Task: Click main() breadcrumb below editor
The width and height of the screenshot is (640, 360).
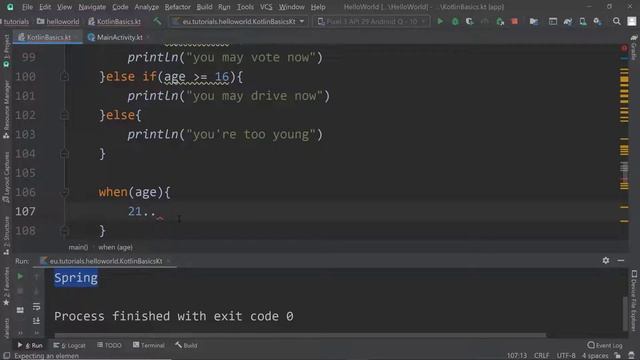Action: point(78,247)
